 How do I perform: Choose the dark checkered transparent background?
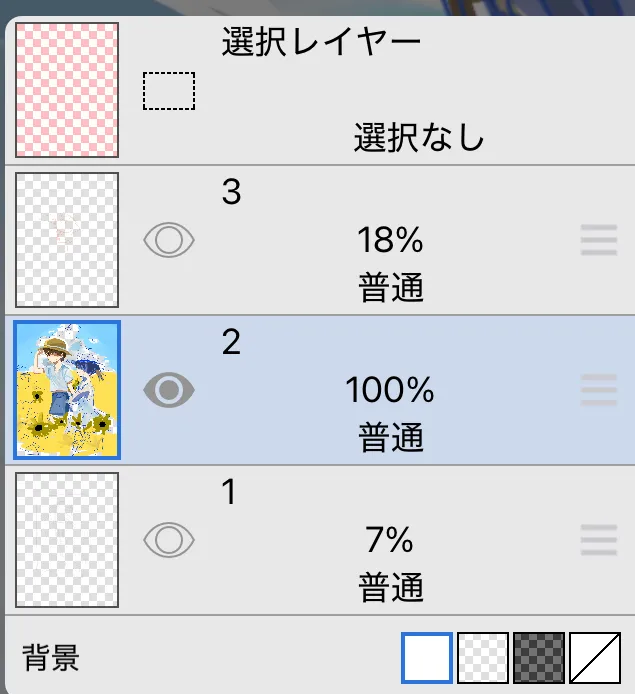tap(539, 657)
